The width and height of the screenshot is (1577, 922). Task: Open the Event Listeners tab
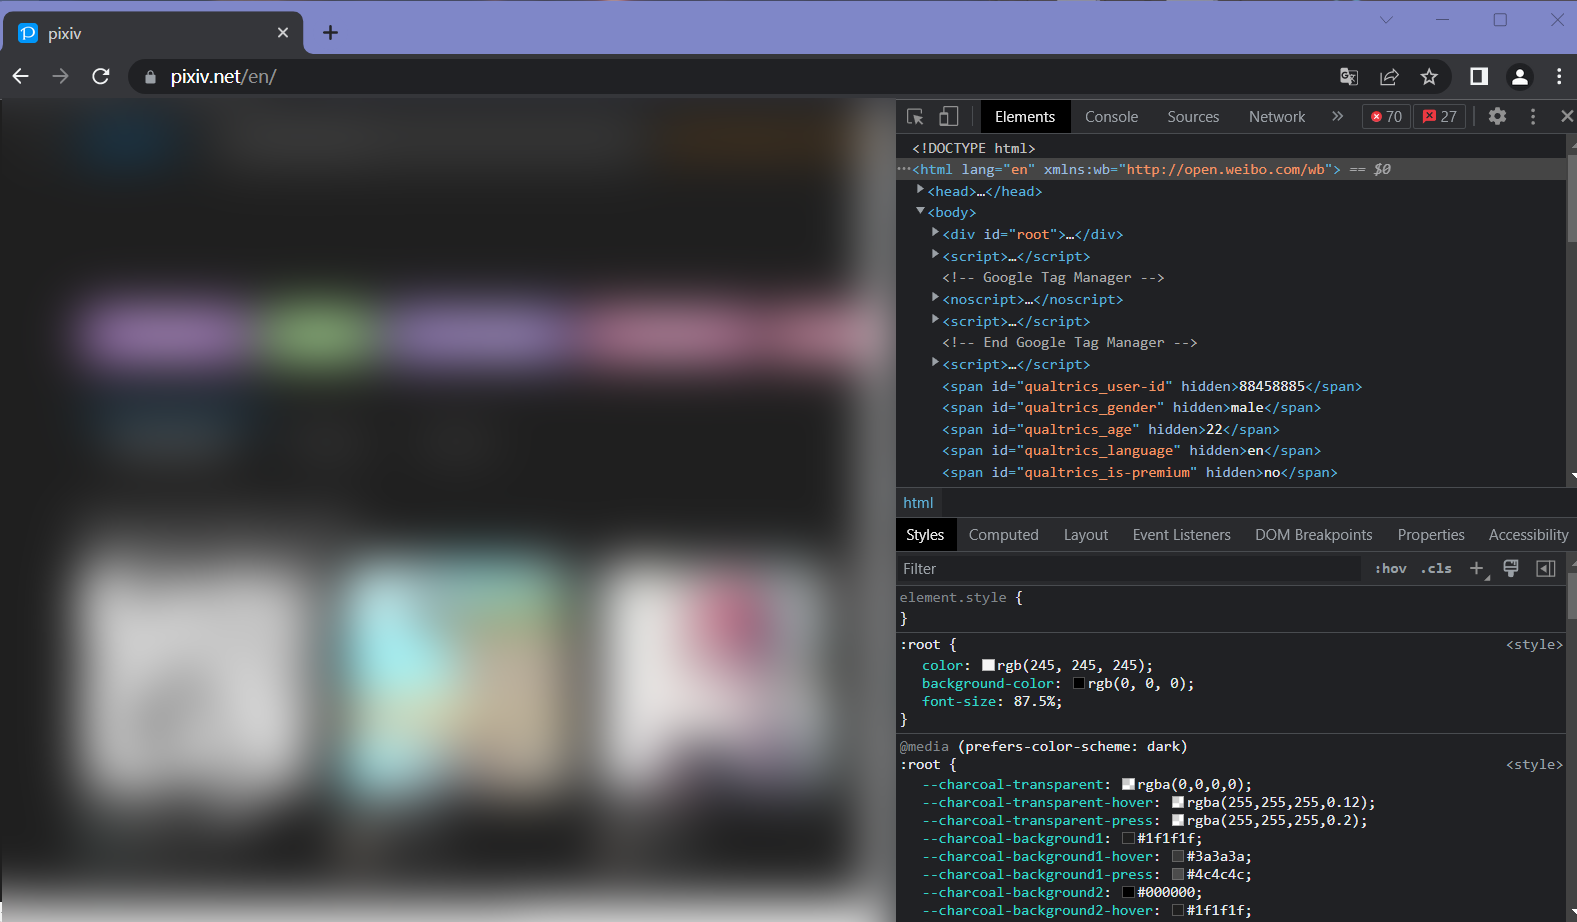1181,535
